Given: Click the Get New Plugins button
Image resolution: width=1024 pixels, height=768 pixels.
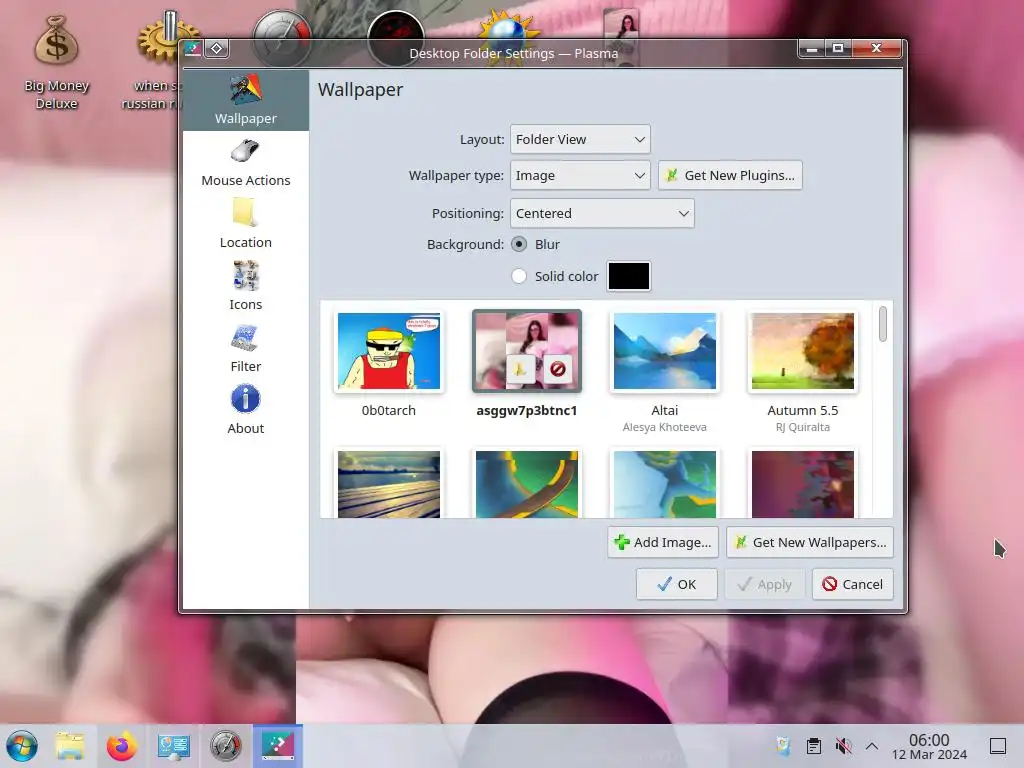Looking at the screenshot, I should [730, 175].
